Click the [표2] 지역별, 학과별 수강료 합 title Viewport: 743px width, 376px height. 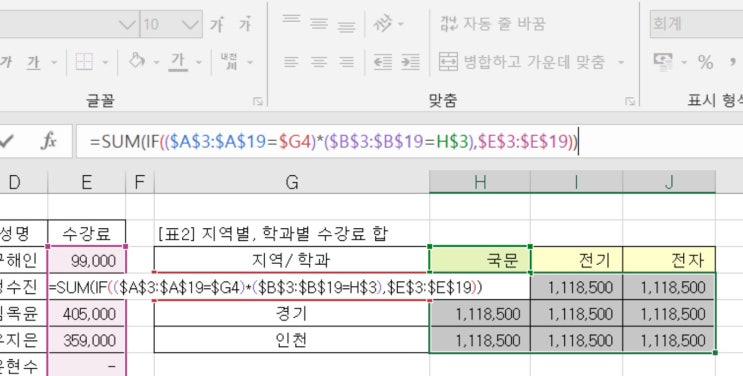tap(273, 233)
